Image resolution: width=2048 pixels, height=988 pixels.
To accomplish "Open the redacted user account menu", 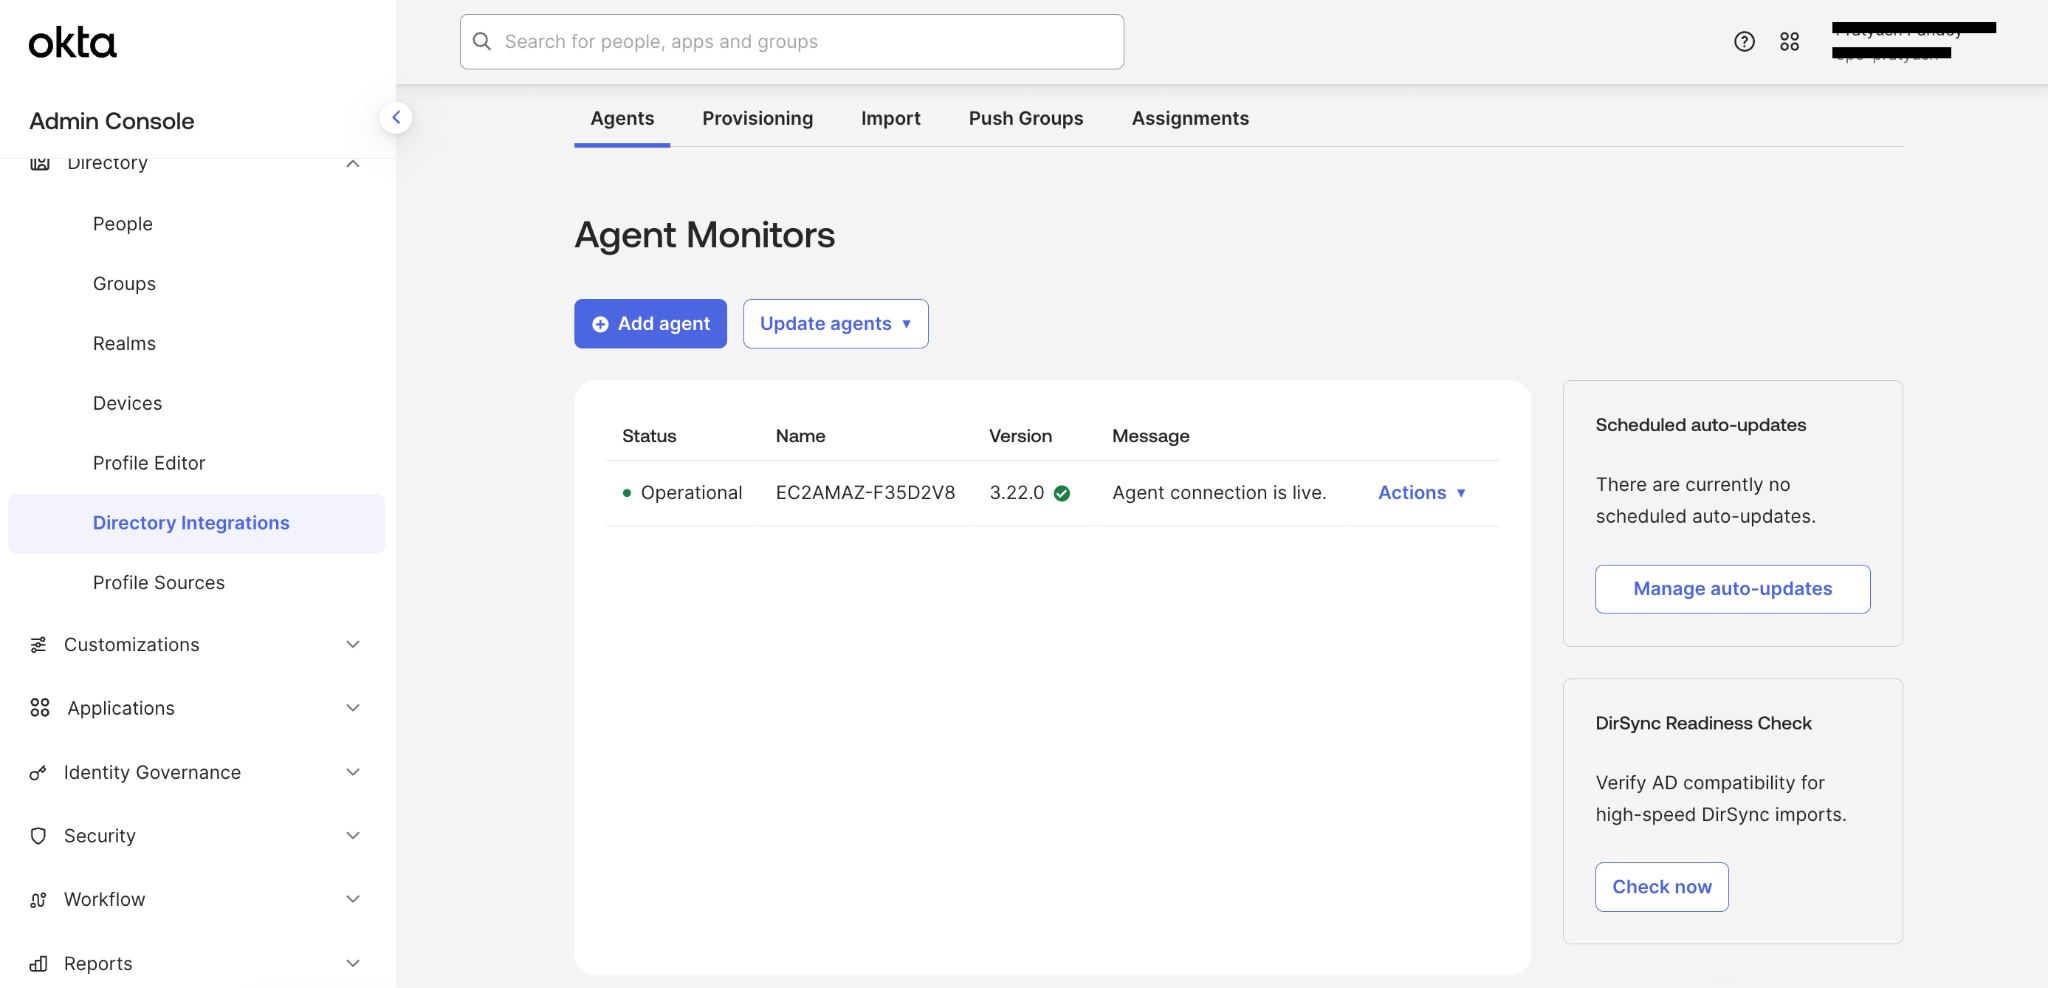I will click(x=1914, y=41).
